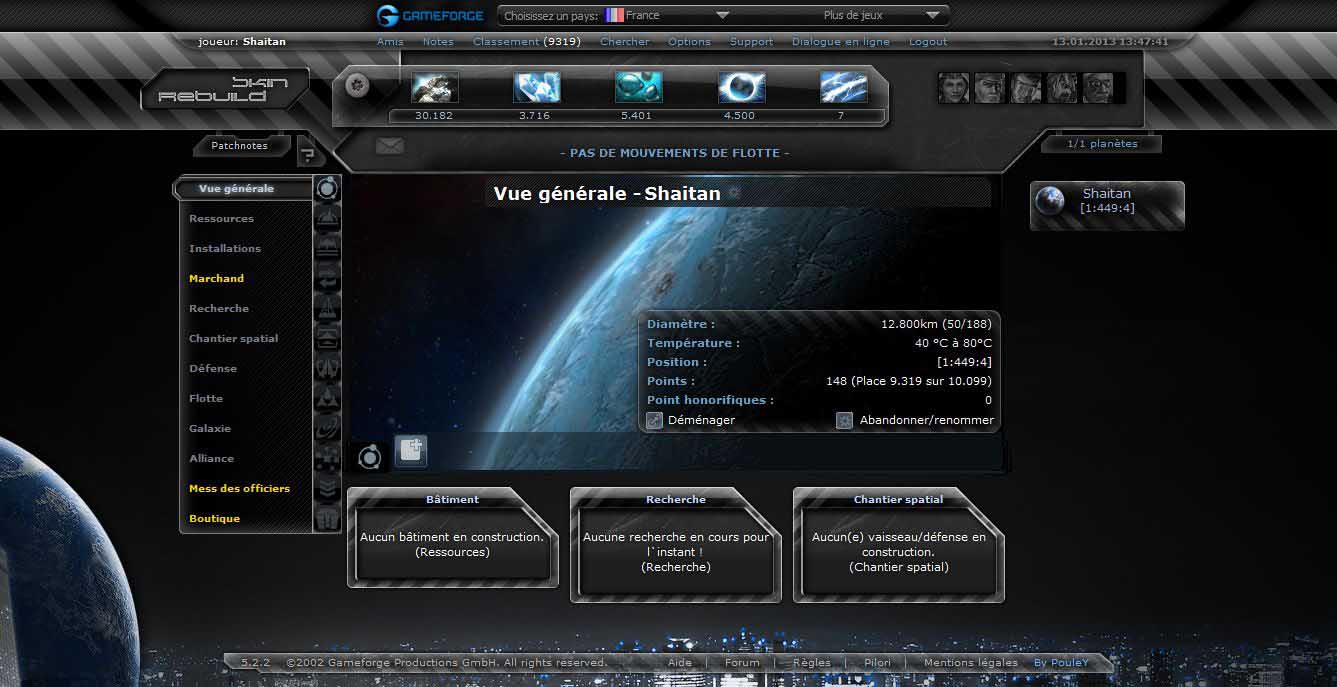Click the note-plus icon below planet image
This screenshot has width=1337, height=687.
click(x=411, y=451)
